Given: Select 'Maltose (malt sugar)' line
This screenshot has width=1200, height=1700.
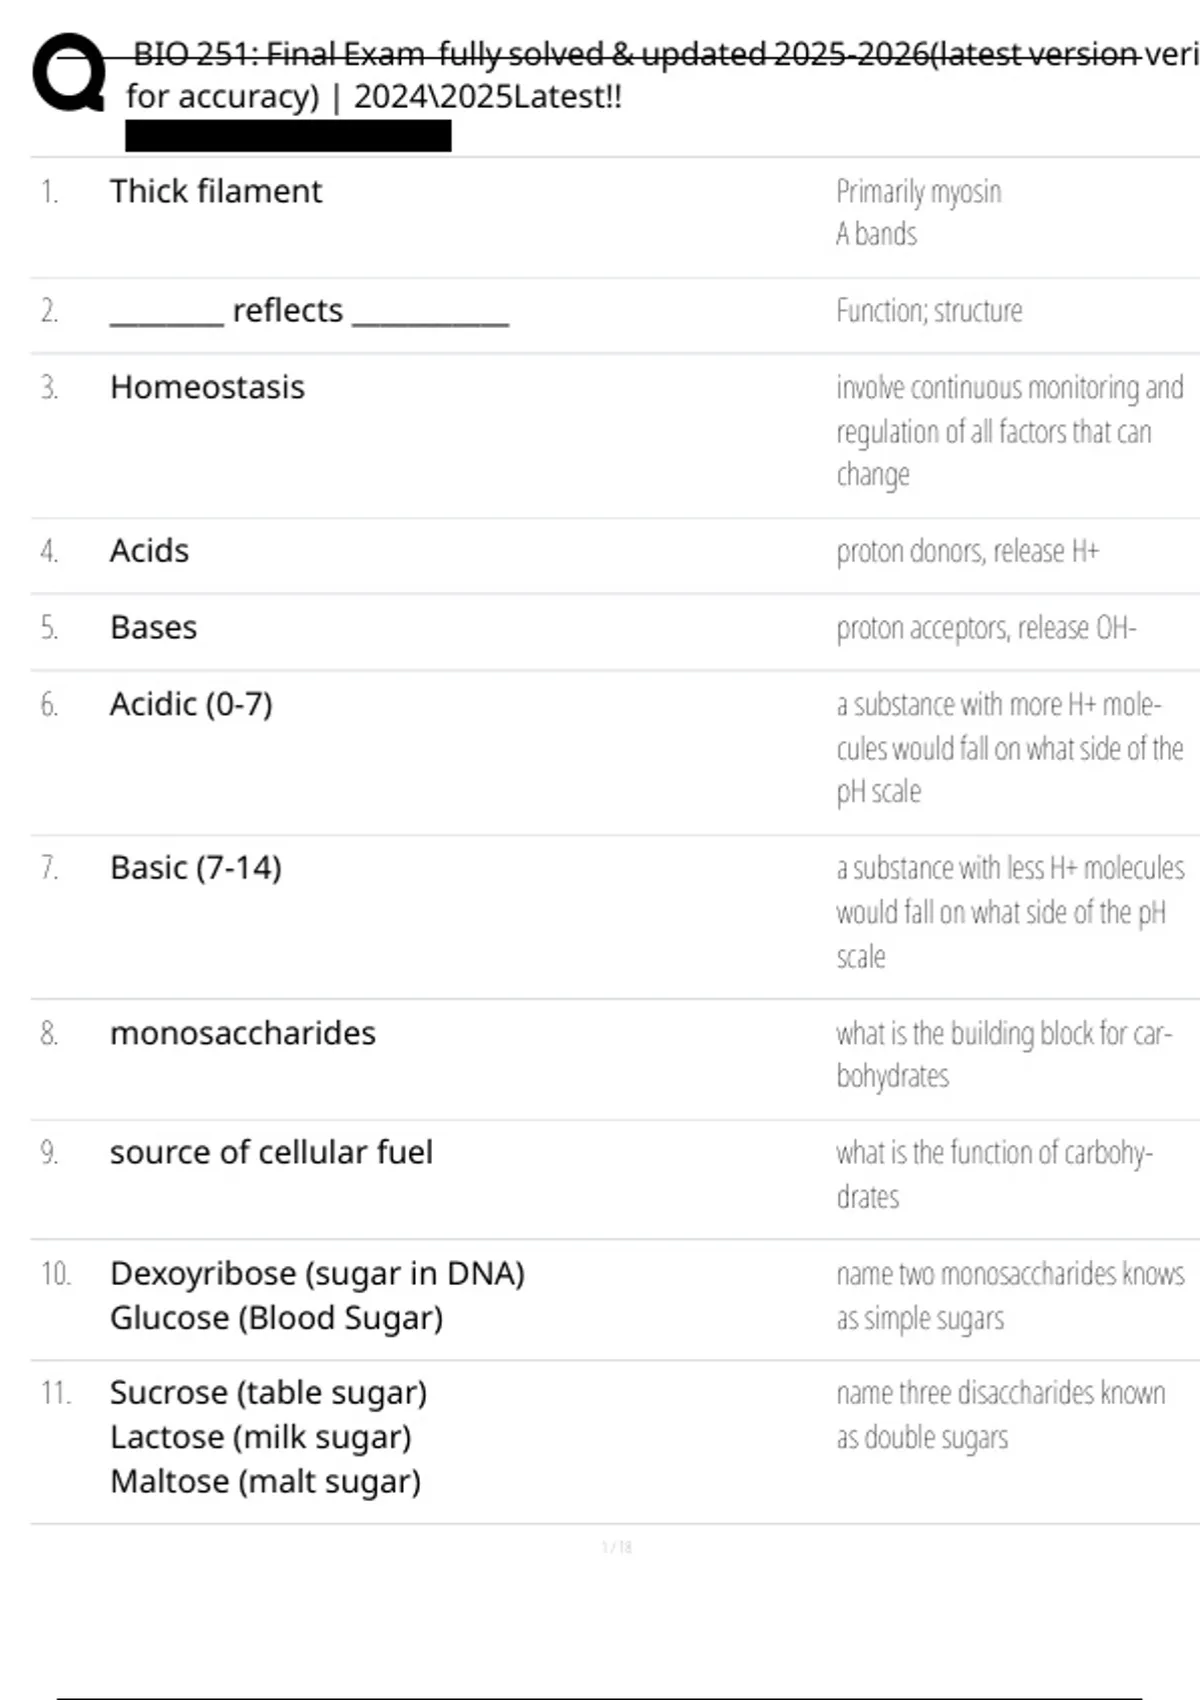Looking at the screenshot, I should point(265,1482).
